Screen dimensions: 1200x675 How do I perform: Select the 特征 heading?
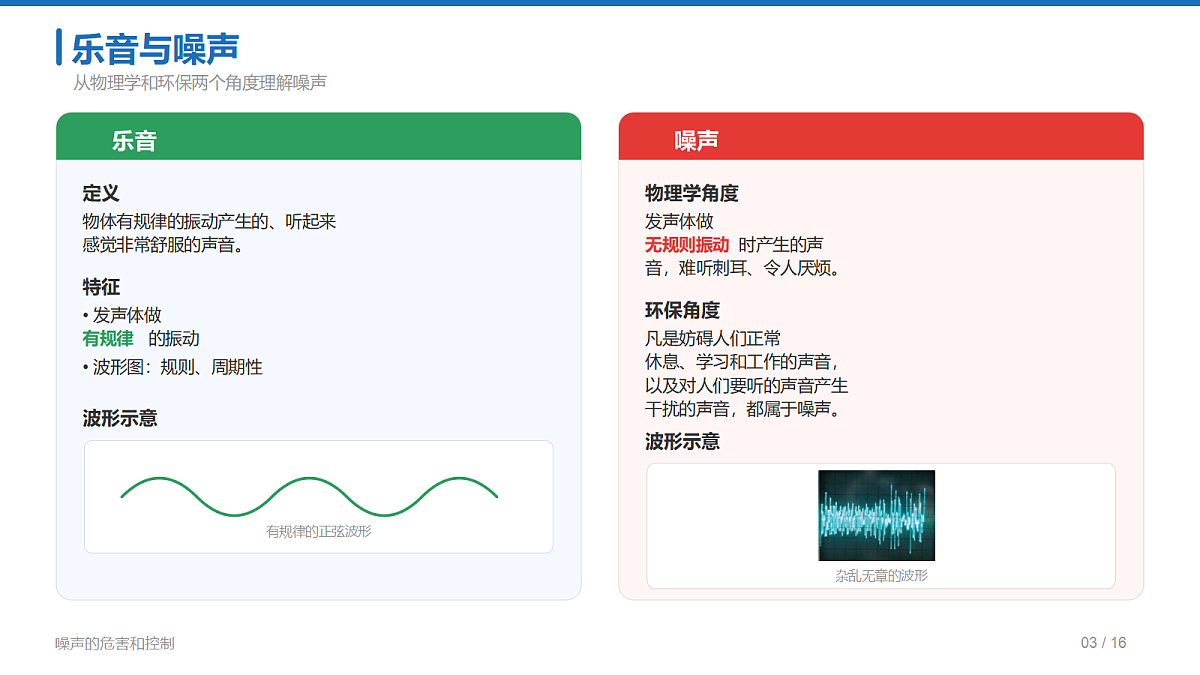(x=101, y=287)
